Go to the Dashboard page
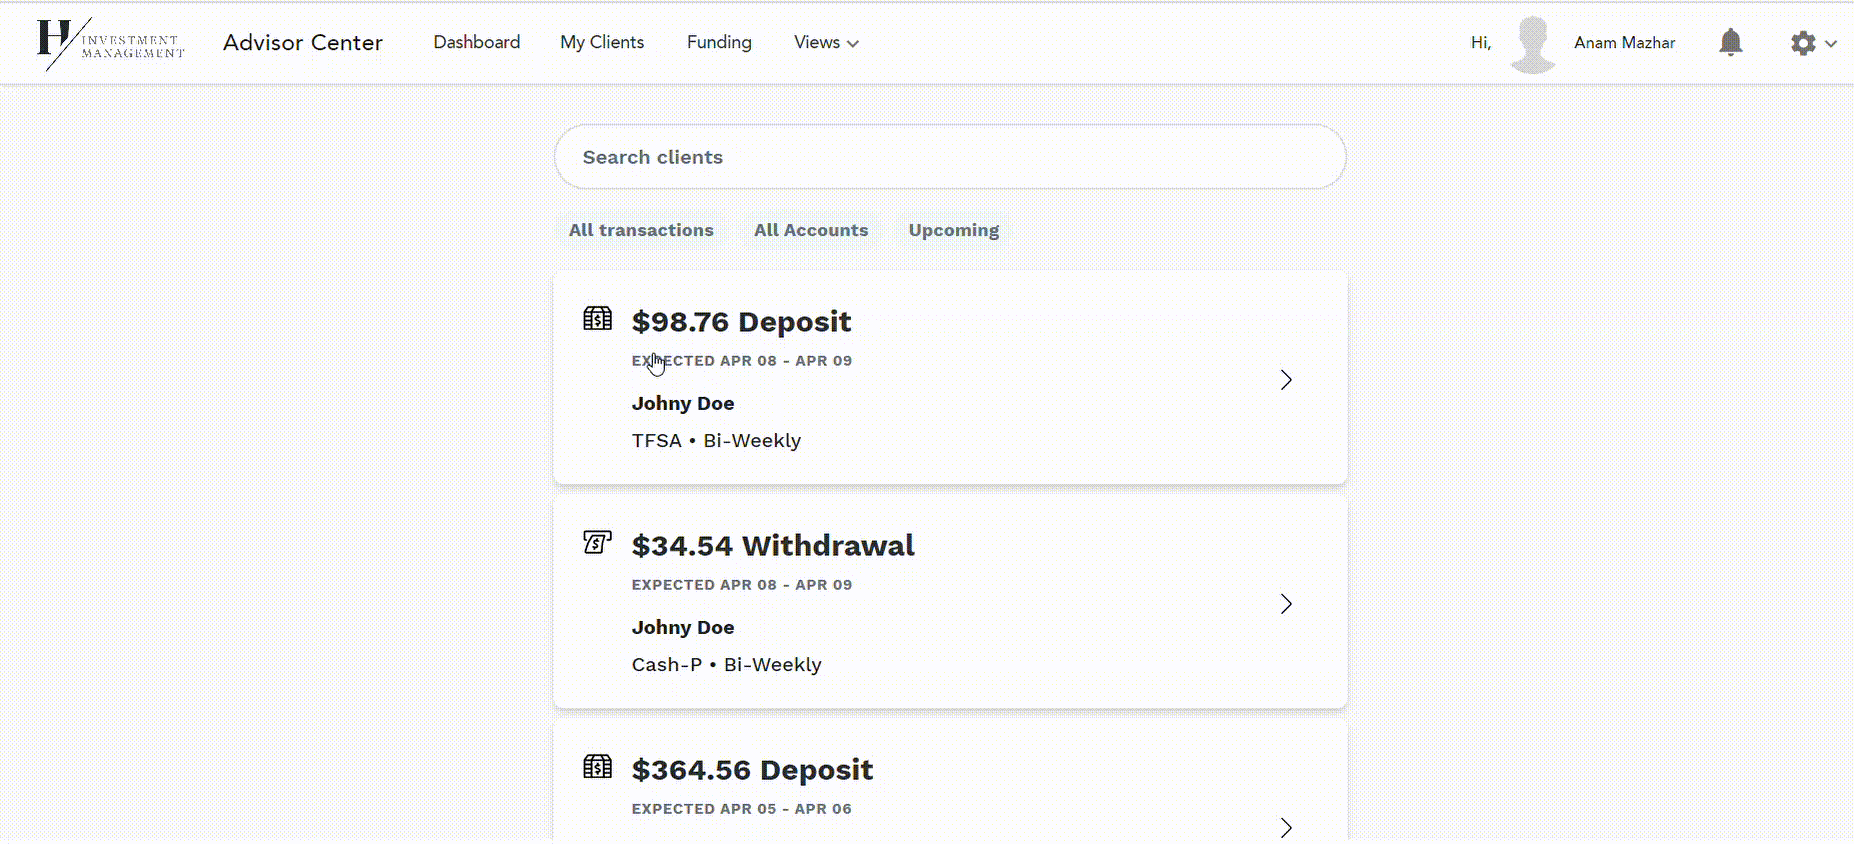The height and width of the screenshot is (844, 1854). click(x=476, y=42)
